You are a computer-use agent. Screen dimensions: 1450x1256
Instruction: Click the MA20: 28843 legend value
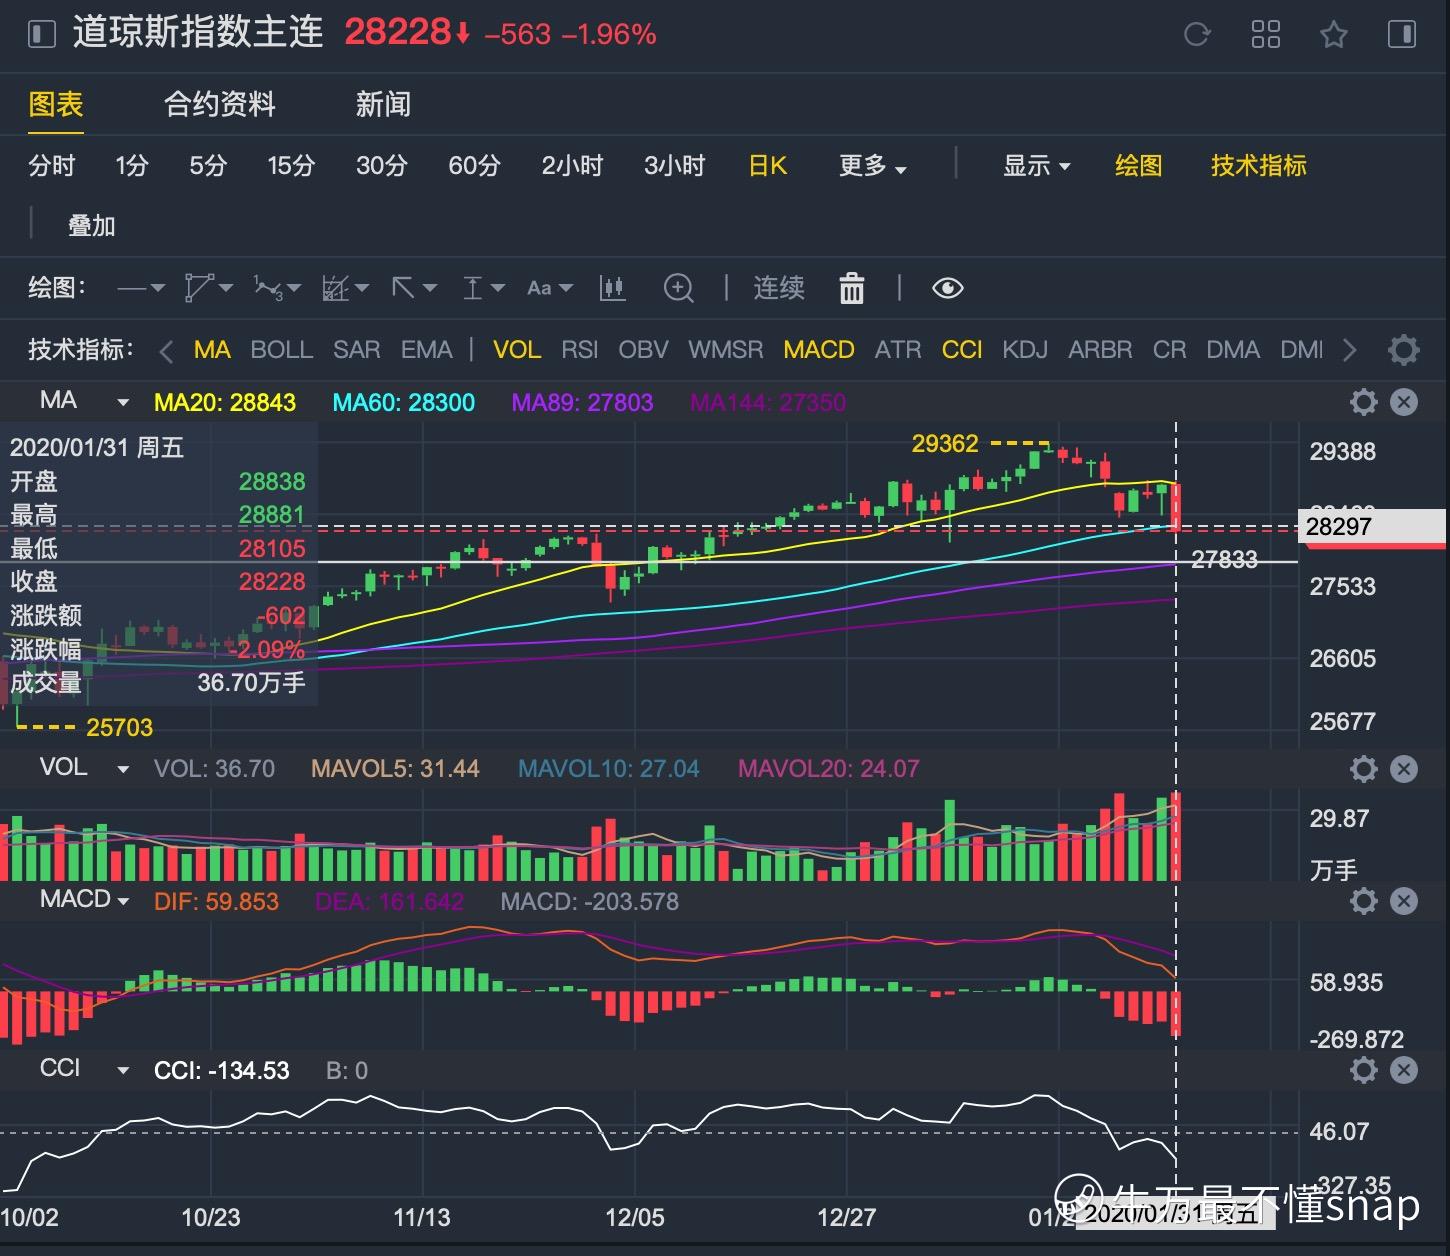(x=225, y=403)
